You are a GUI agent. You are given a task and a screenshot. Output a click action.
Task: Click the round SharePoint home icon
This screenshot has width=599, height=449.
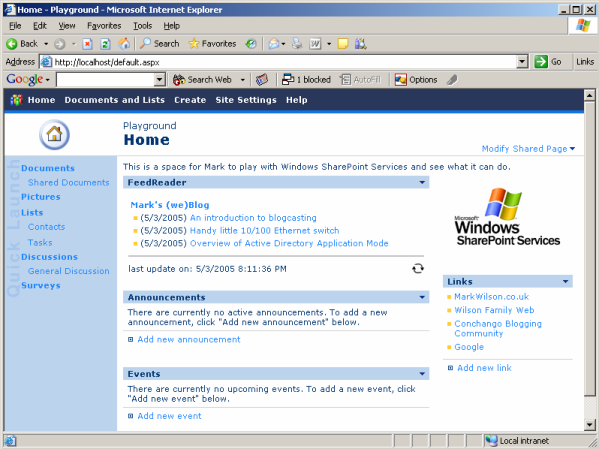[x=54, y=135]
